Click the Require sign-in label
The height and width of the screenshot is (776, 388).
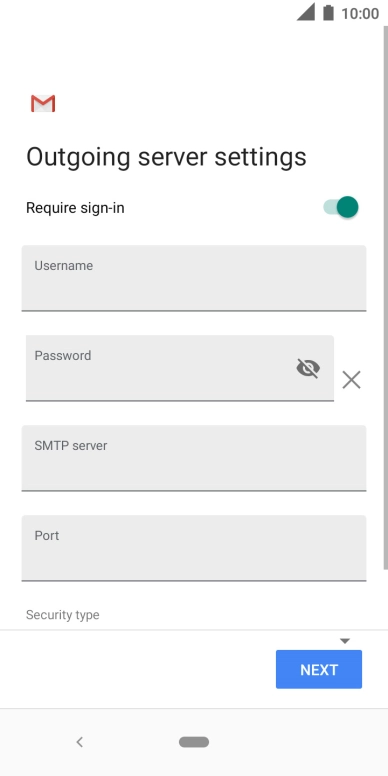click(75, 208)
